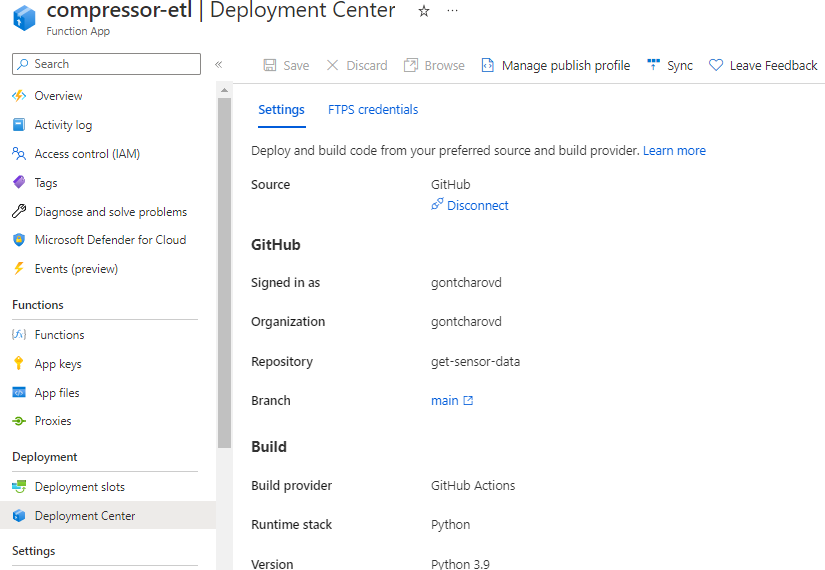Viewport: 825px width, 570px height.
Task: Open the Learn more link
Action: coord(674,151)
